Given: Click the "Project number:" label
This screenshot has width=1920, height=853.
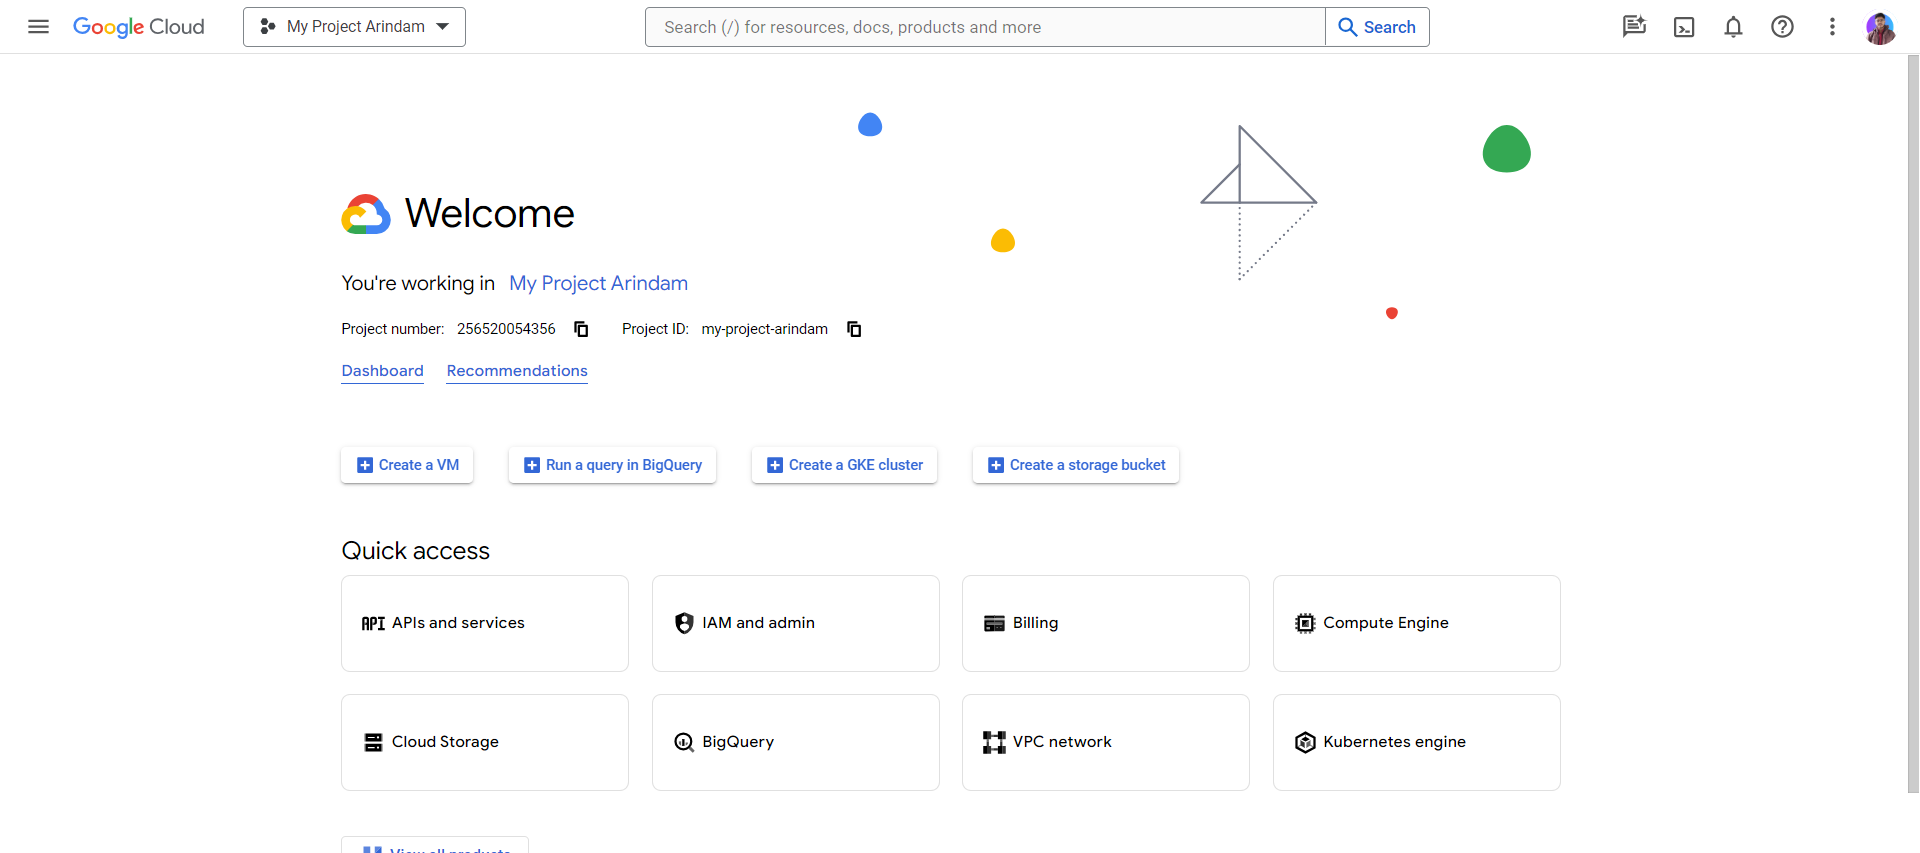Looking at the screenshot, I should pos(393,329).
